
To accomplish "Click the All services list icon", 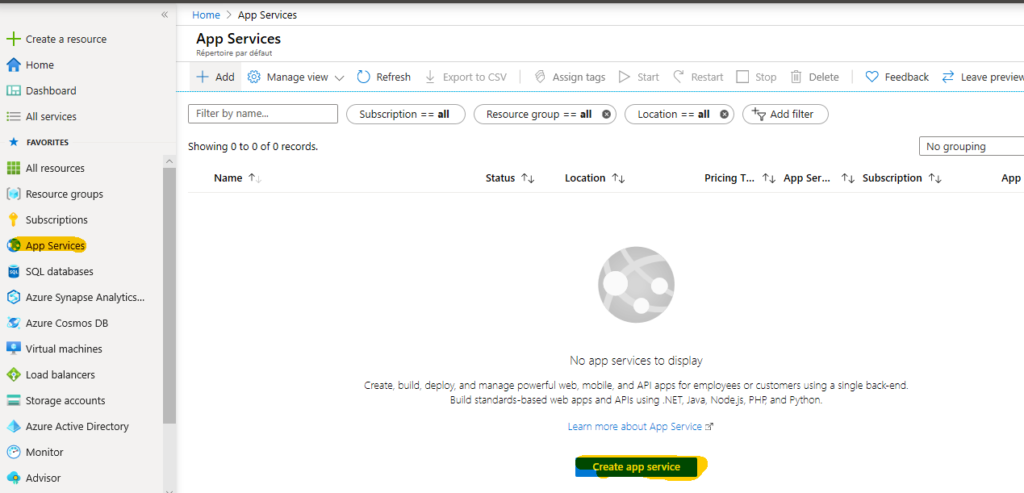I will tap(13, 116).
